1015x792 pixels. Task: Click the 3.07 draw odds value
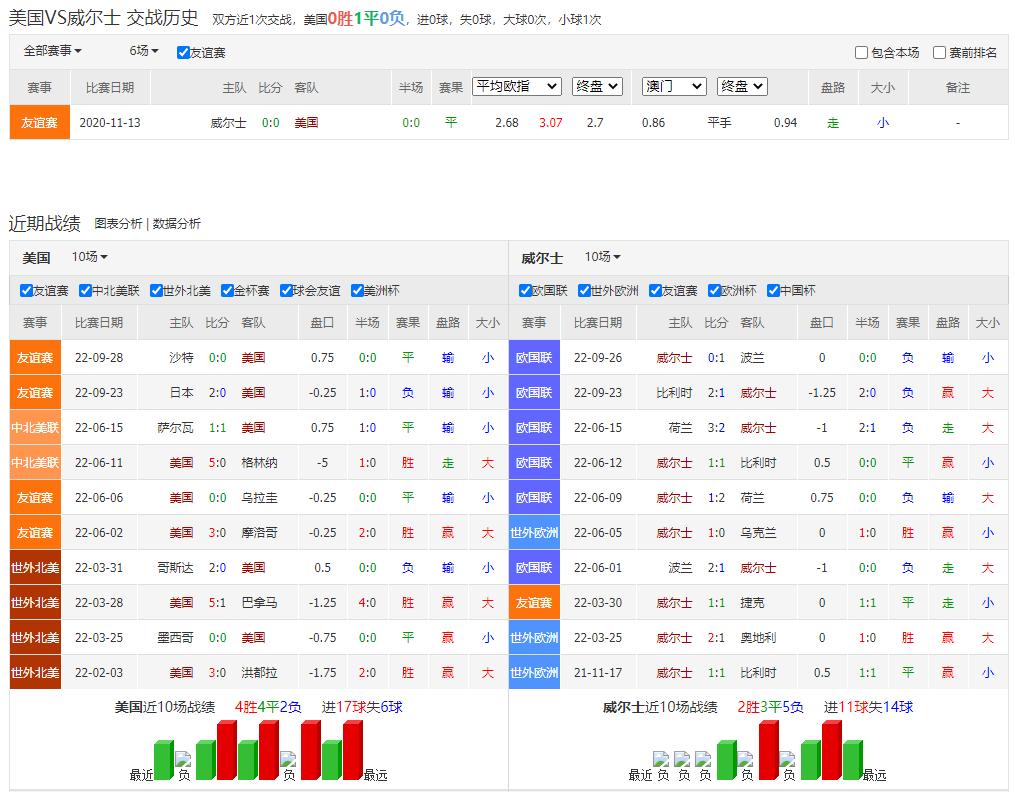(x=551, y=122)
